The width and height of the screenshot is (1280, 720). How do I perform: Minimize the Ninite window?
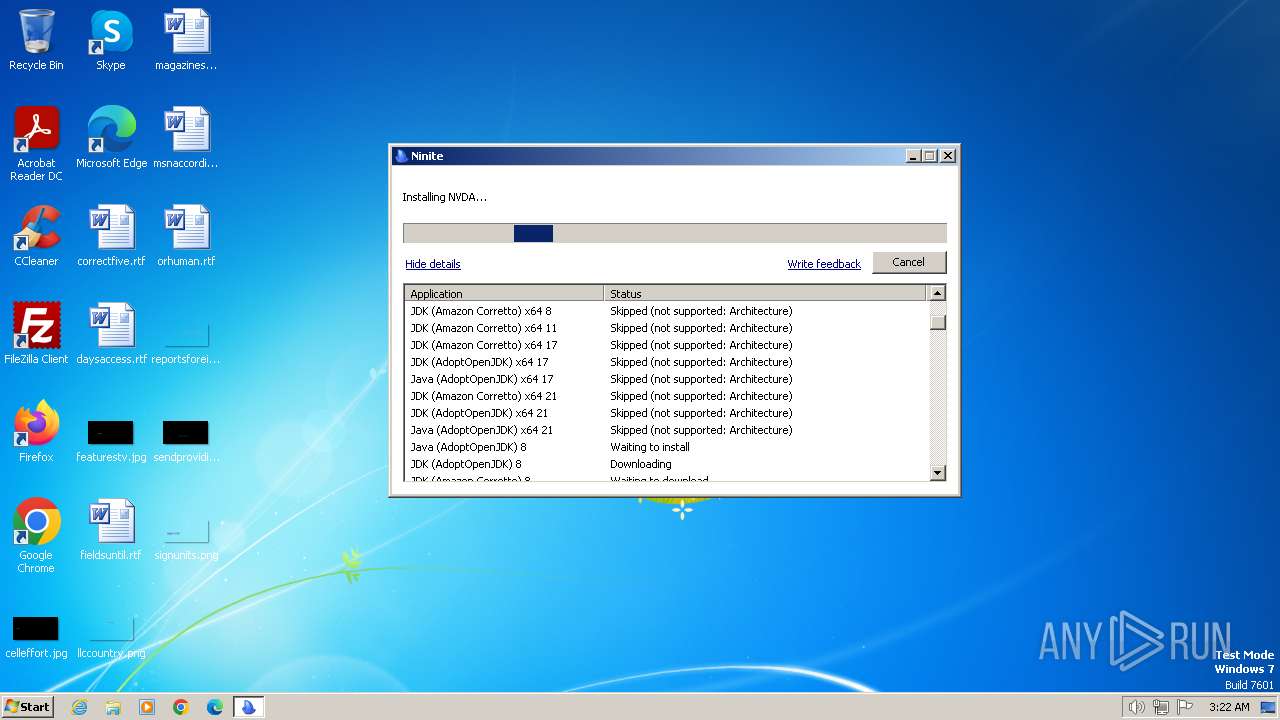[x=913, y=156]
